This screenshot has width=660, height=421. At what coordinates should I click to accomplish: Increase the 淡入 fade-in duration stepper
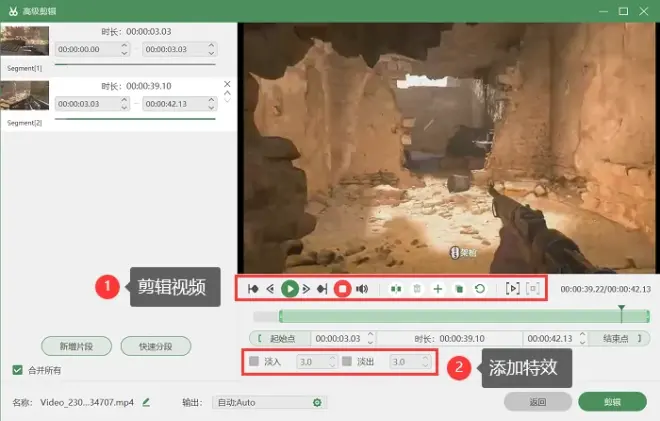tap(332, 358)
